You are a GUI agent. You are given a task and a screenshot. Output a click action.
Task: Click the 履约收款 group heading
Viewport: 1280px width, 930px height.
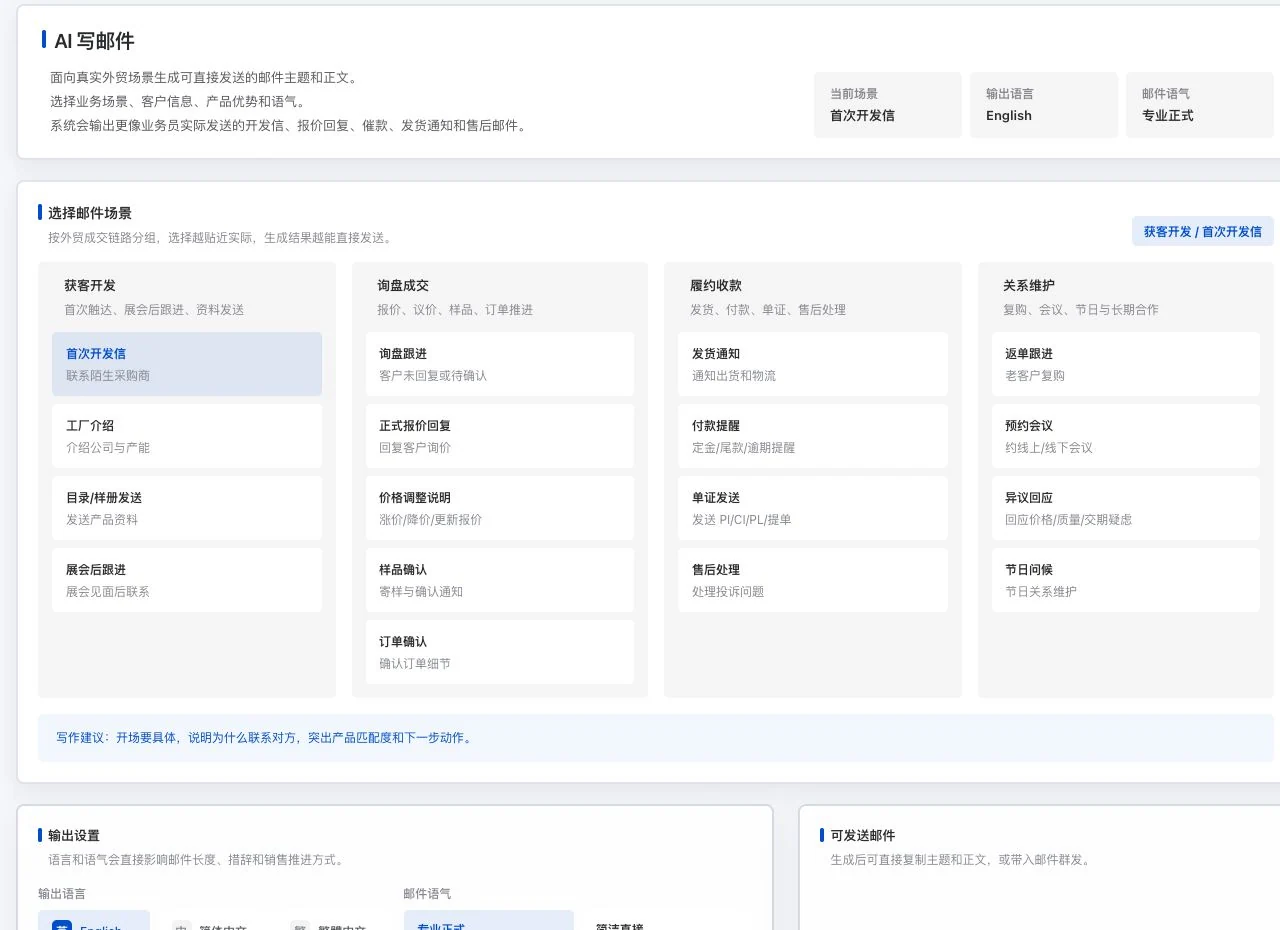[x=716, y=285]
